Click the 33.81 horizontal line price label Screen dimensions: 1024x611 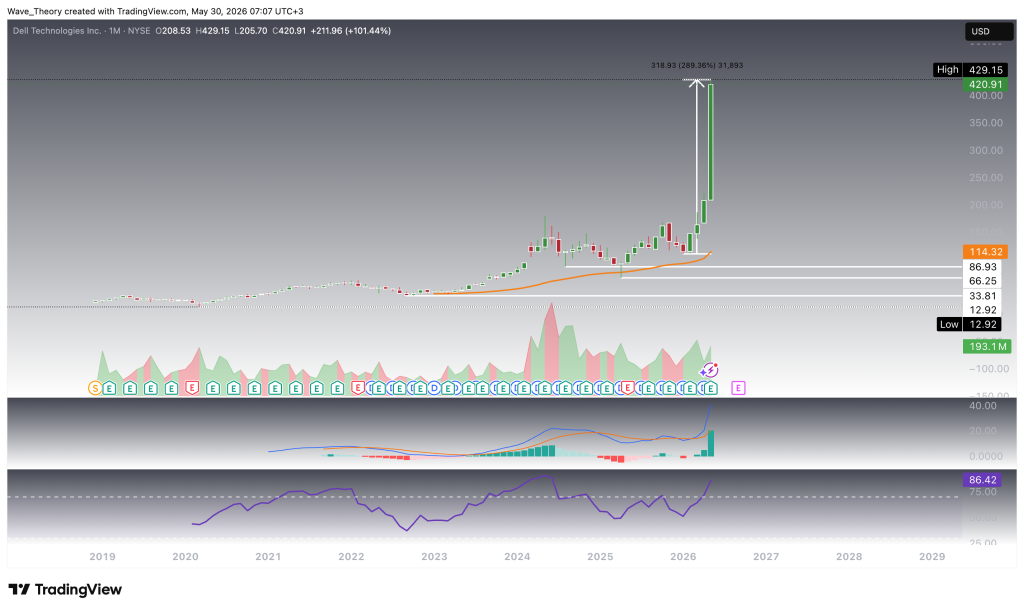pyautogui.click(x=983, y=296)
